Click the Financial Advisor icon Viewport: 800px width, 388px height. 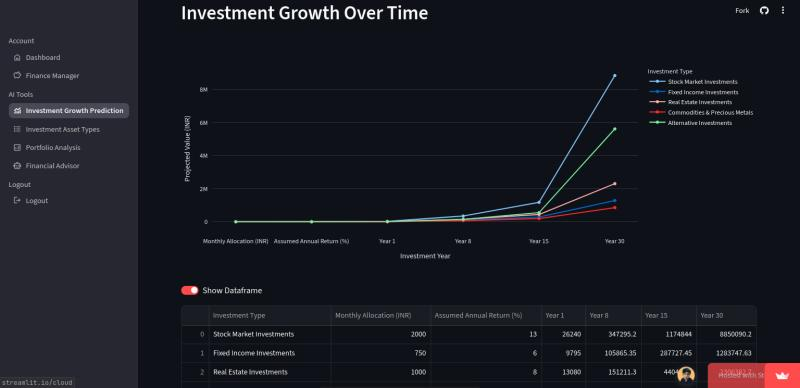click(x=17, y=166)
